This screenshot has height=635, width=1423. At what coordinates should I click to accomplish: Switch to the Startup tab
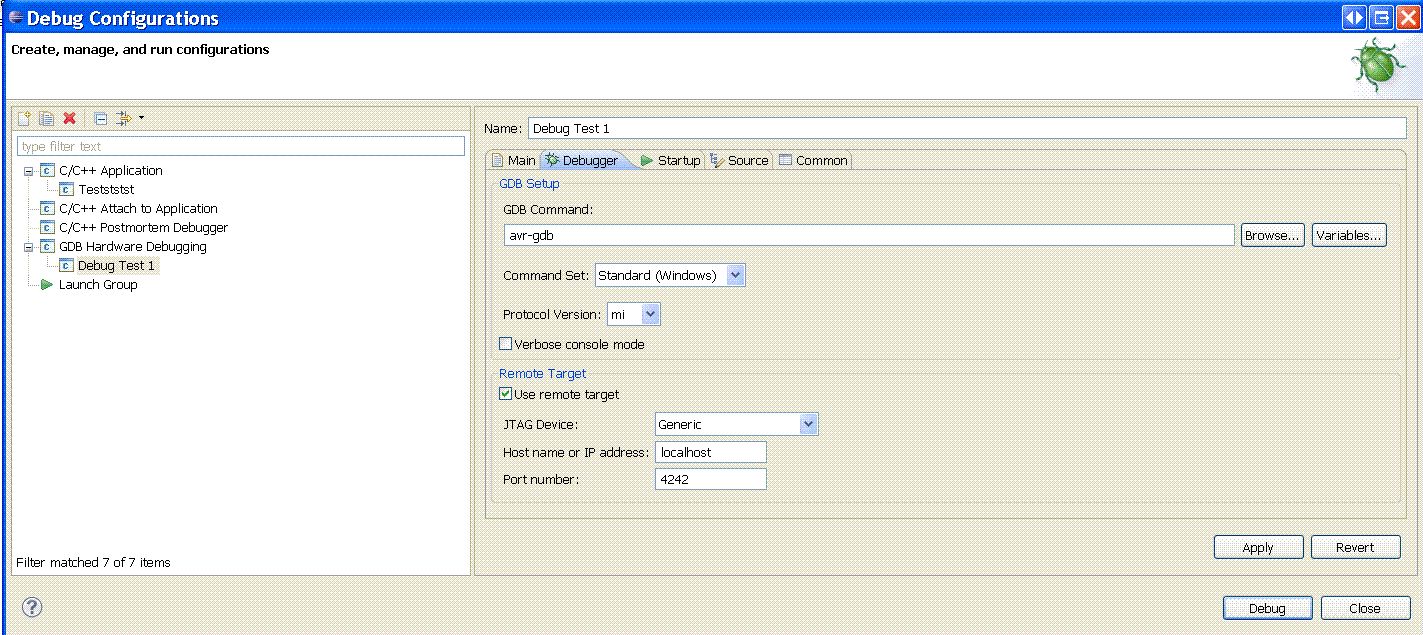pos(670,160)
